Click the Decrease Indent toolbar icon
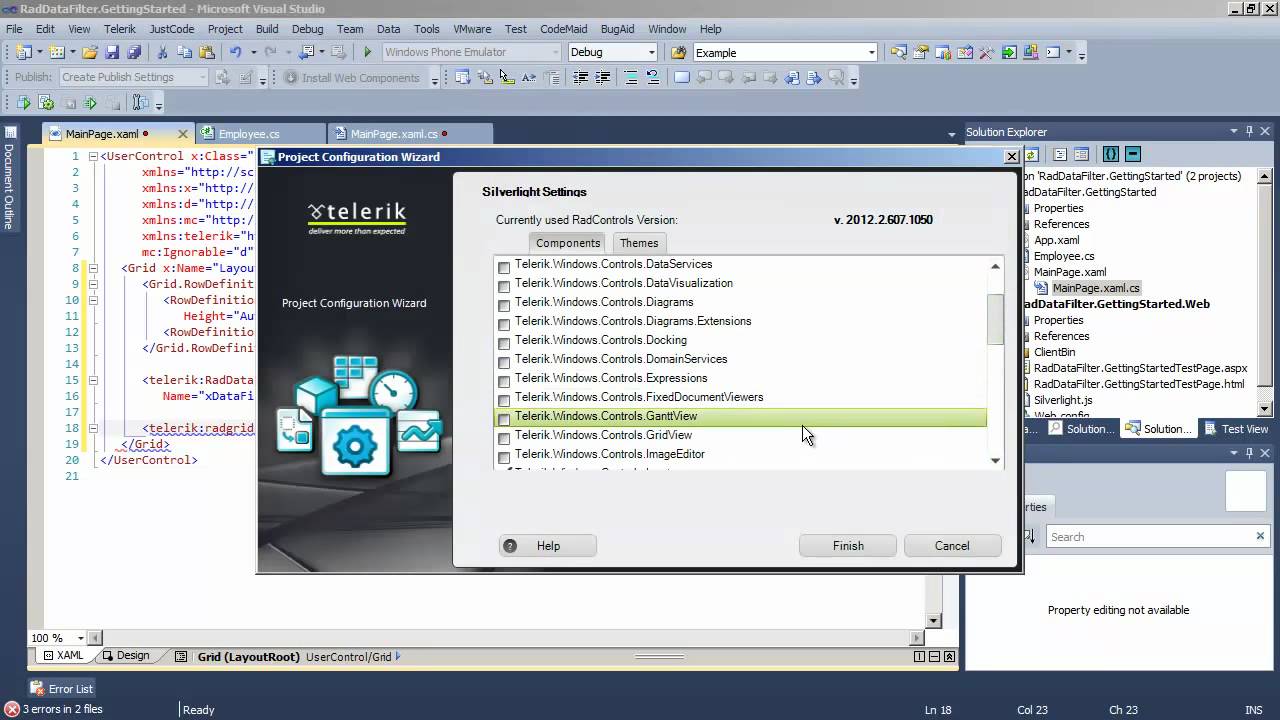 pyautogui.click(x=580, y=77)
